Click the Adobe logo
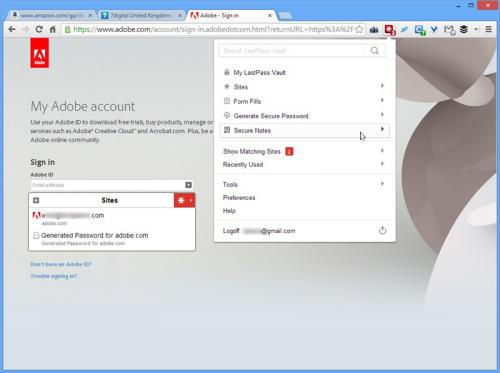Viewport: 500px width, 373px height. pos(40,53)
